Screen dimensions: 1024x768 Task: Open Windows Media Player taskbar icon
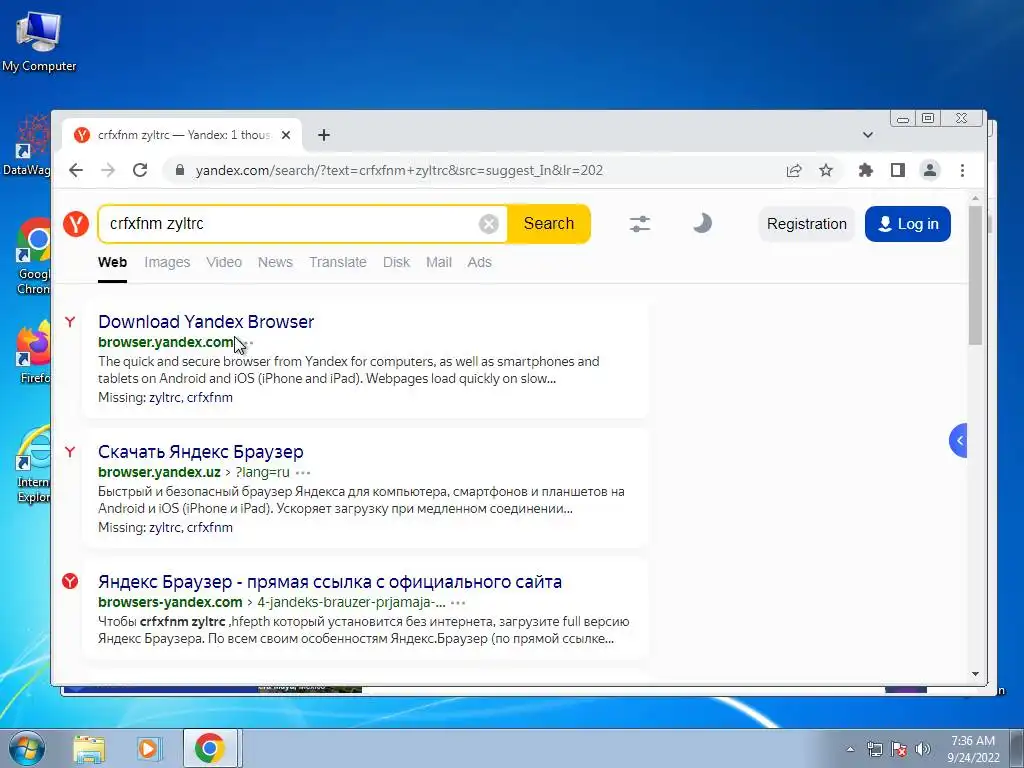coord(148,748)
